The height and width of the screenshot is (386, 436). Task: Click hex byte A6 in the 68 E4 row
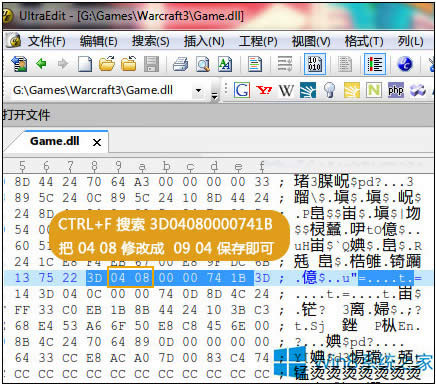[94, 326]
